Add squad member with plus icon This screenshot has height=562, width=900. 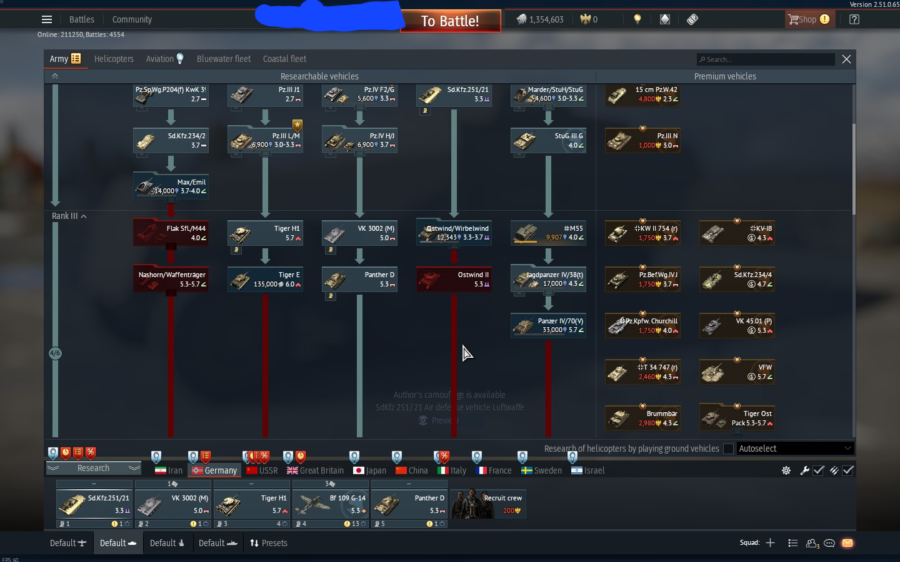click(x=770, y=543)
